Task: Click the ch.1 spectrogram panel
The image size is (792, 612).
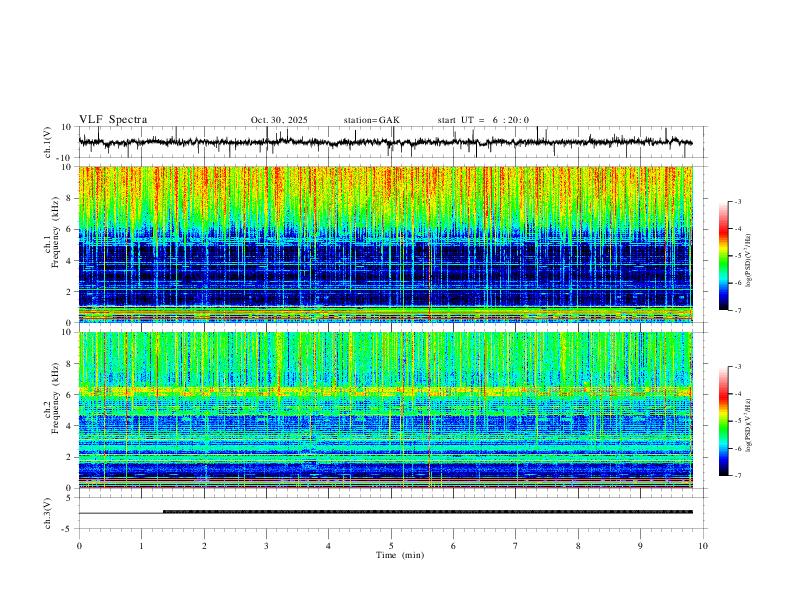Action: (x=385, y=244)
